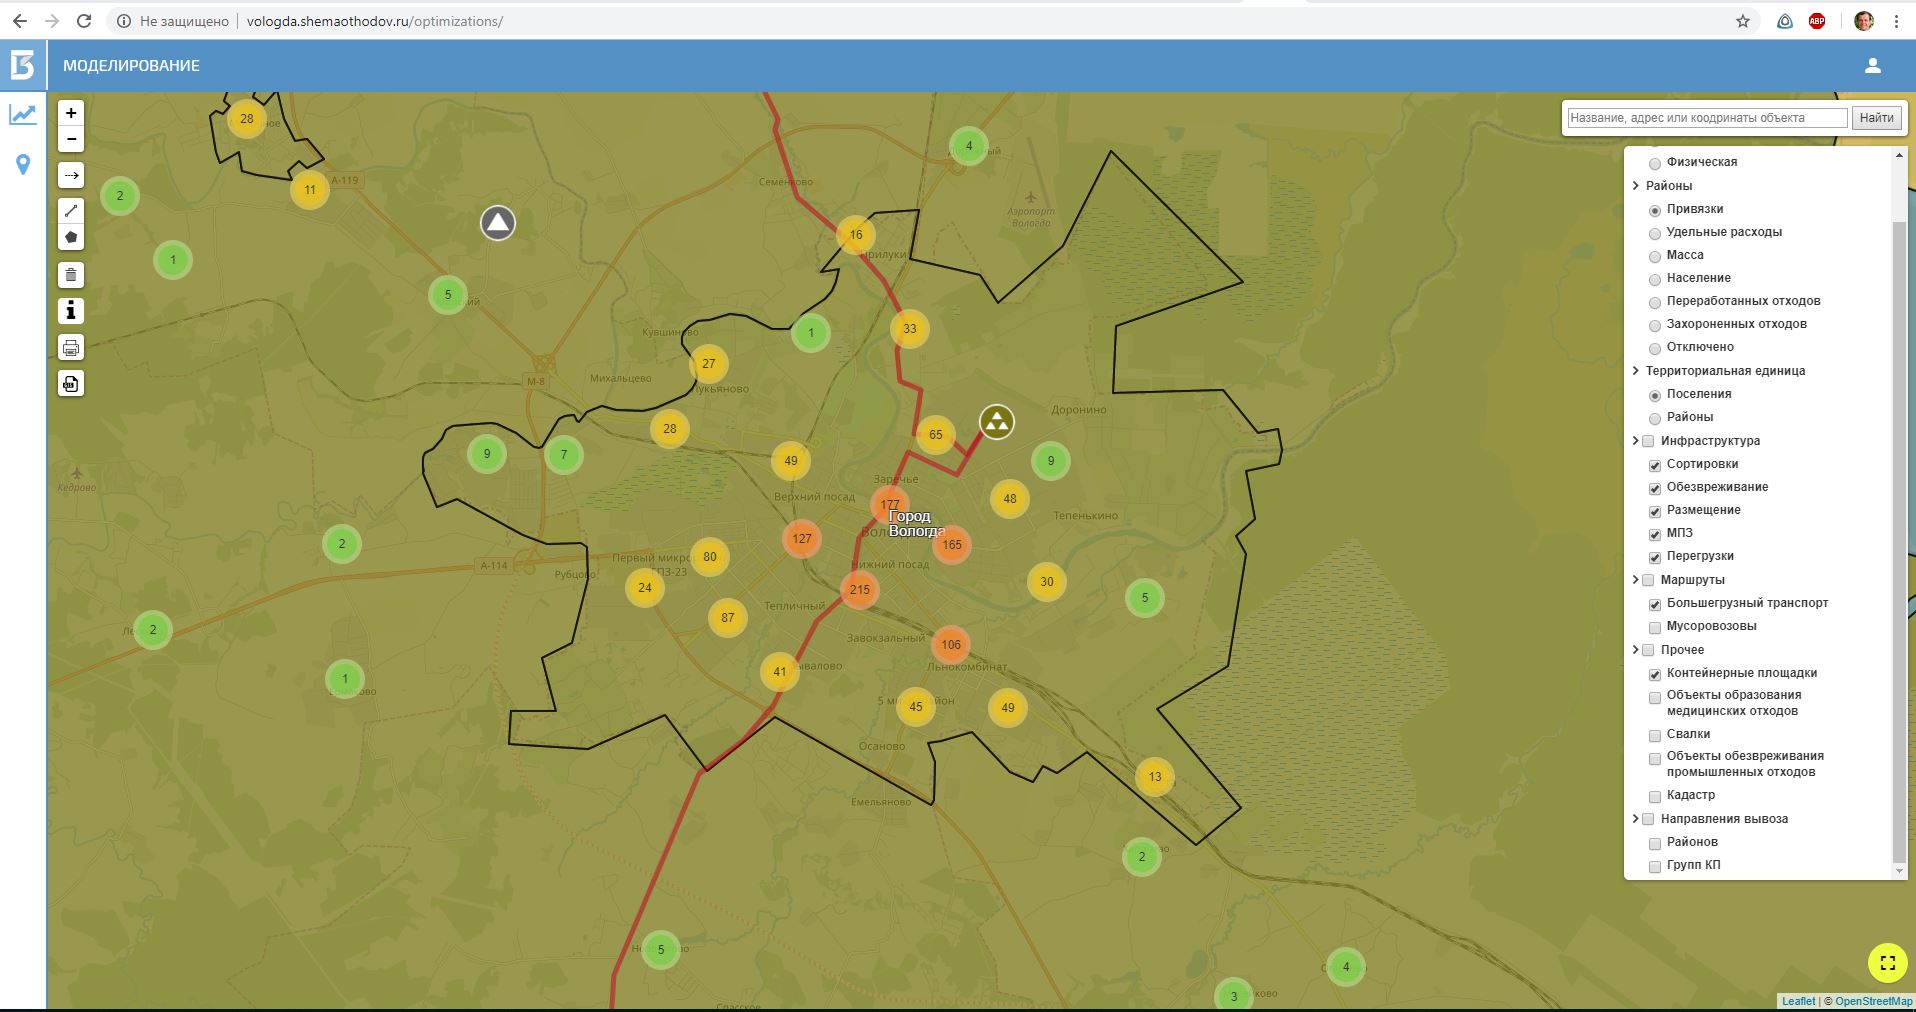The height and width of the screenshot is (1012, 1916).
Task: Collapse the Районы section arrow
Action: point(1636,186)
